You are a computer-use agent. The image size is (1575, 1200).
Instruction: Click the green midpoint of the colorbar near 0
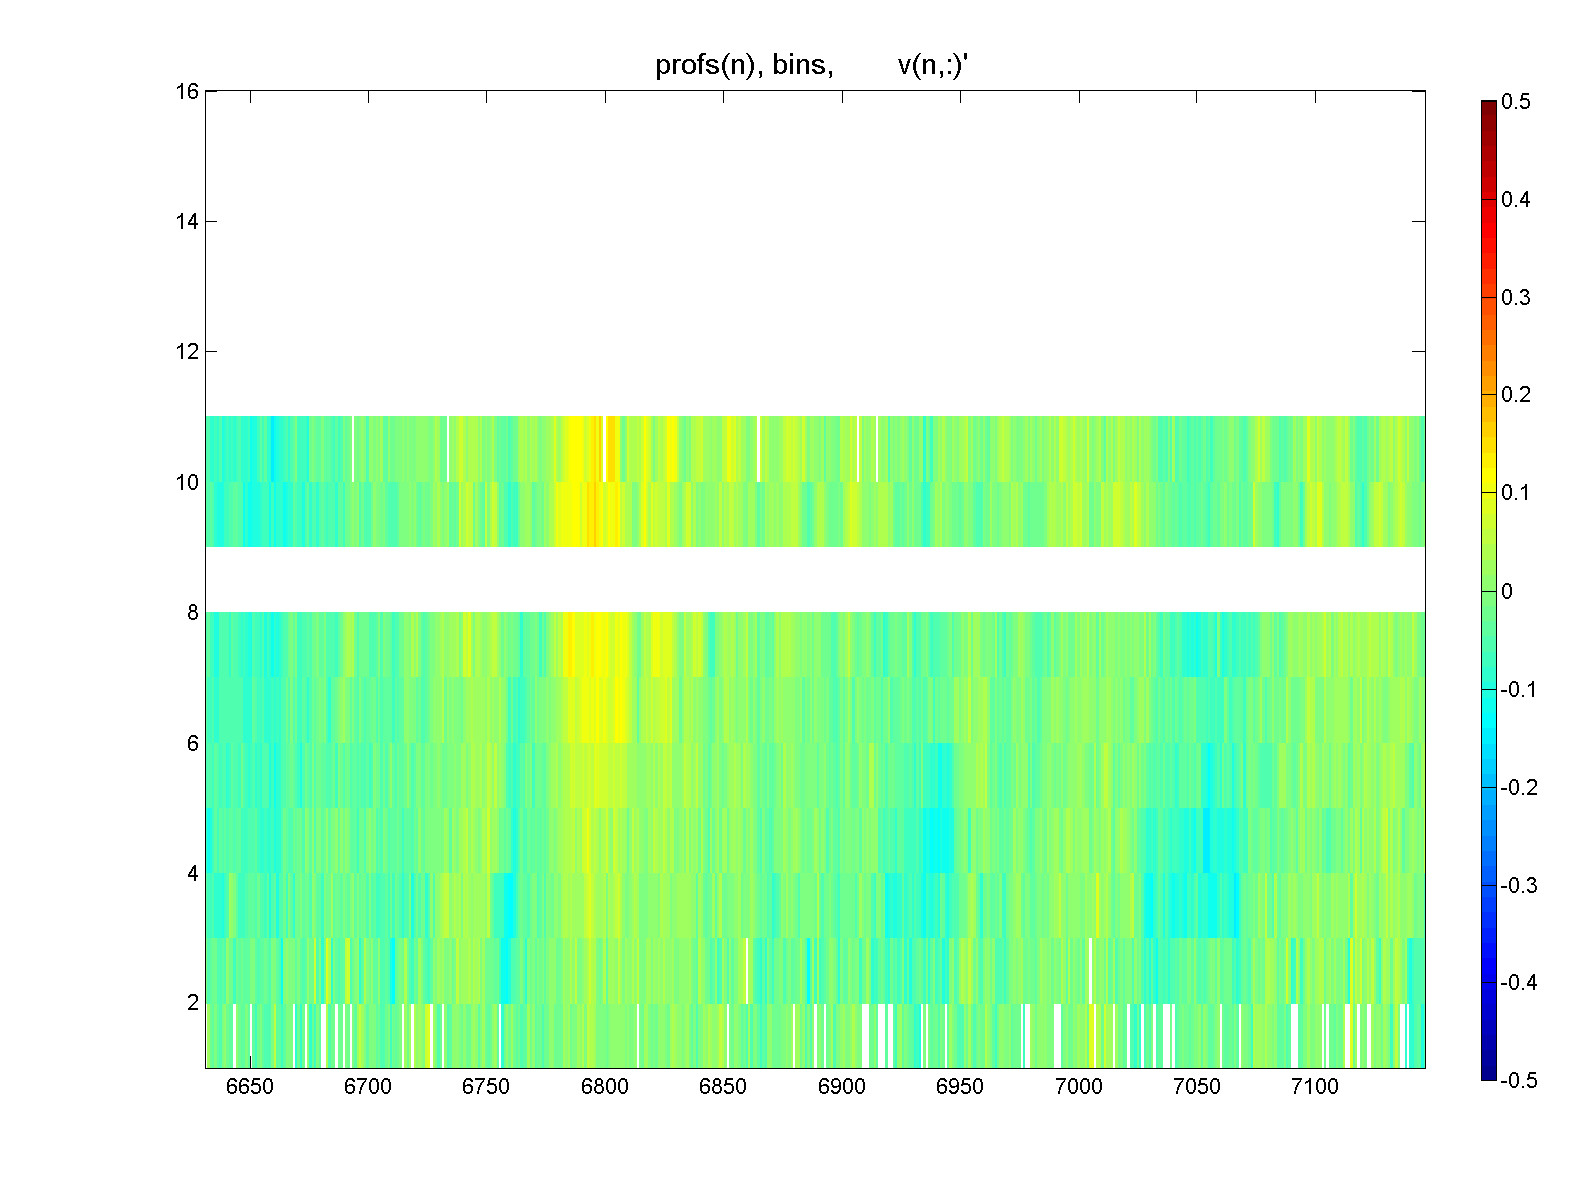[1489, 591]
